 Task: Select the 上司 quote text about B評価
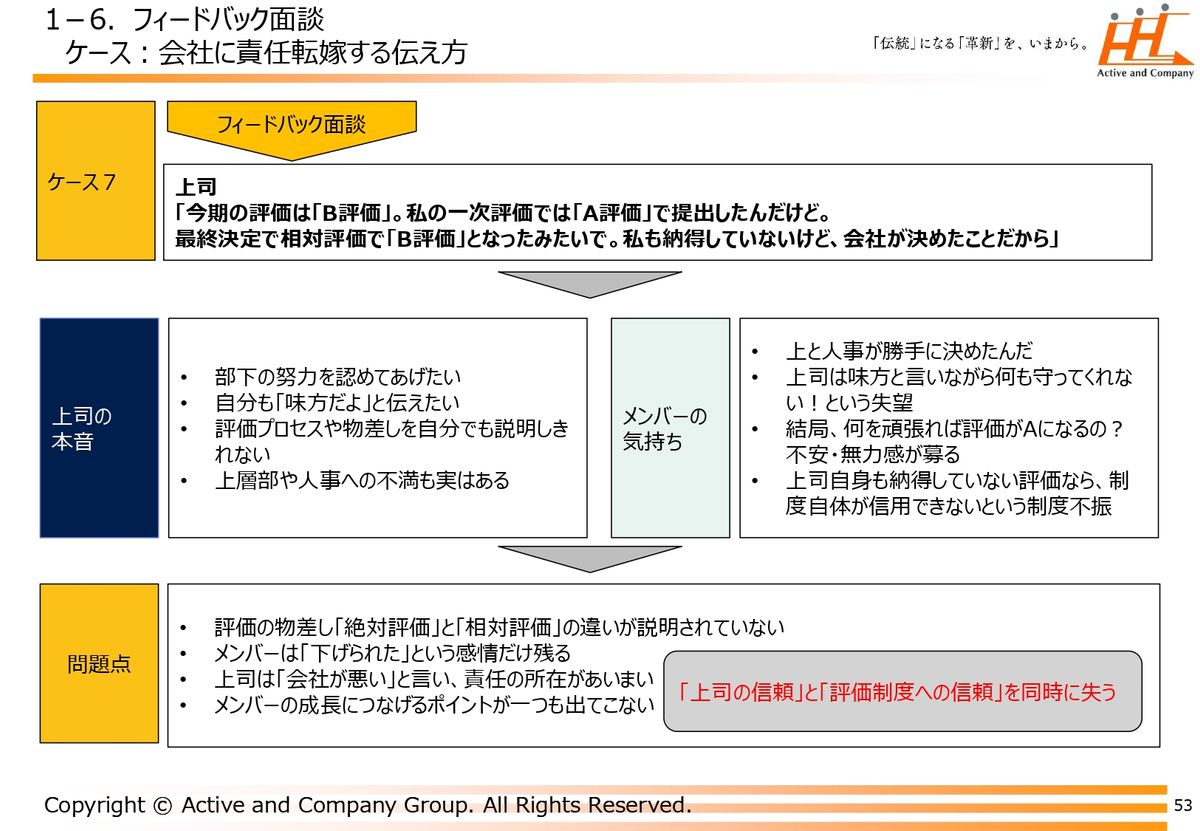616,227
